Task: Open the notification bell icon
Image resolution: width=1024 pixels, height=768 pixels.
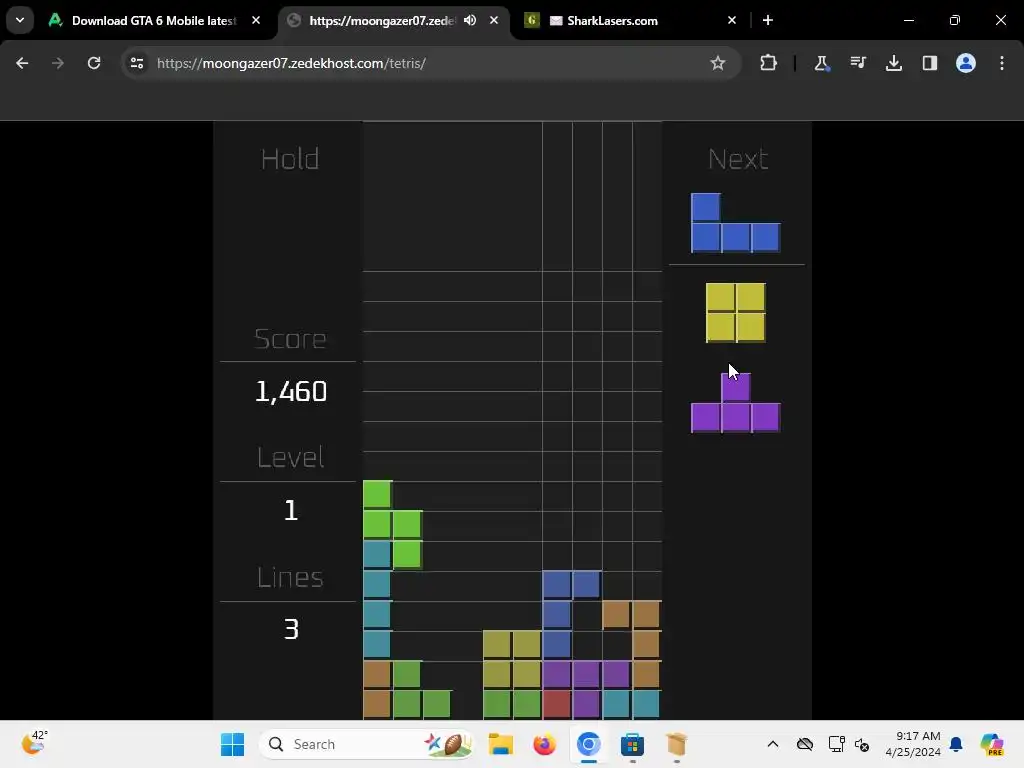Action: coord(956,744)
